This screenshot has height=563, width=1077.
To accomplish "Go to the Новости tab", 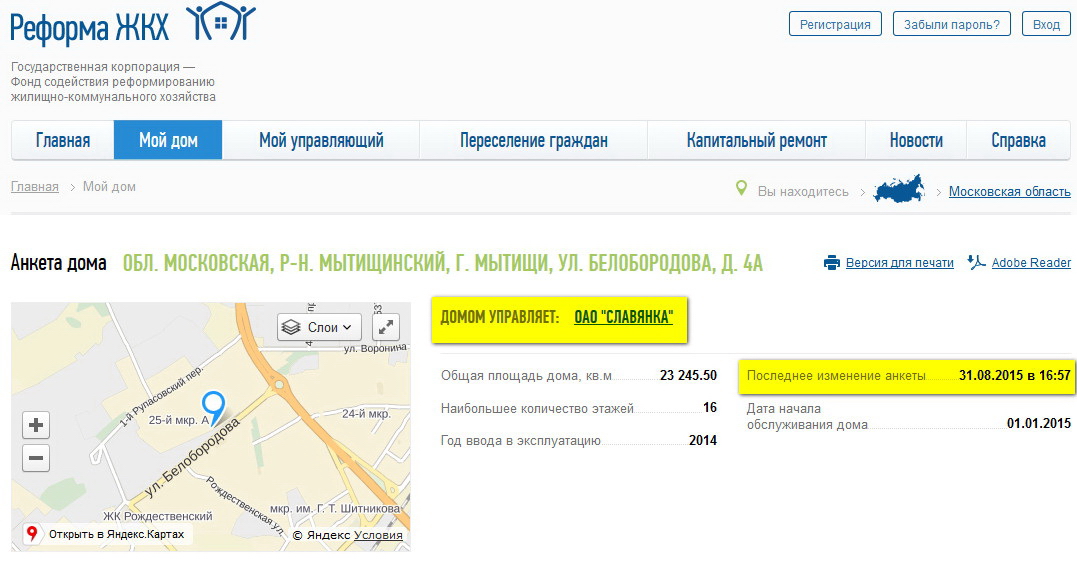I will tap(916, 141).
